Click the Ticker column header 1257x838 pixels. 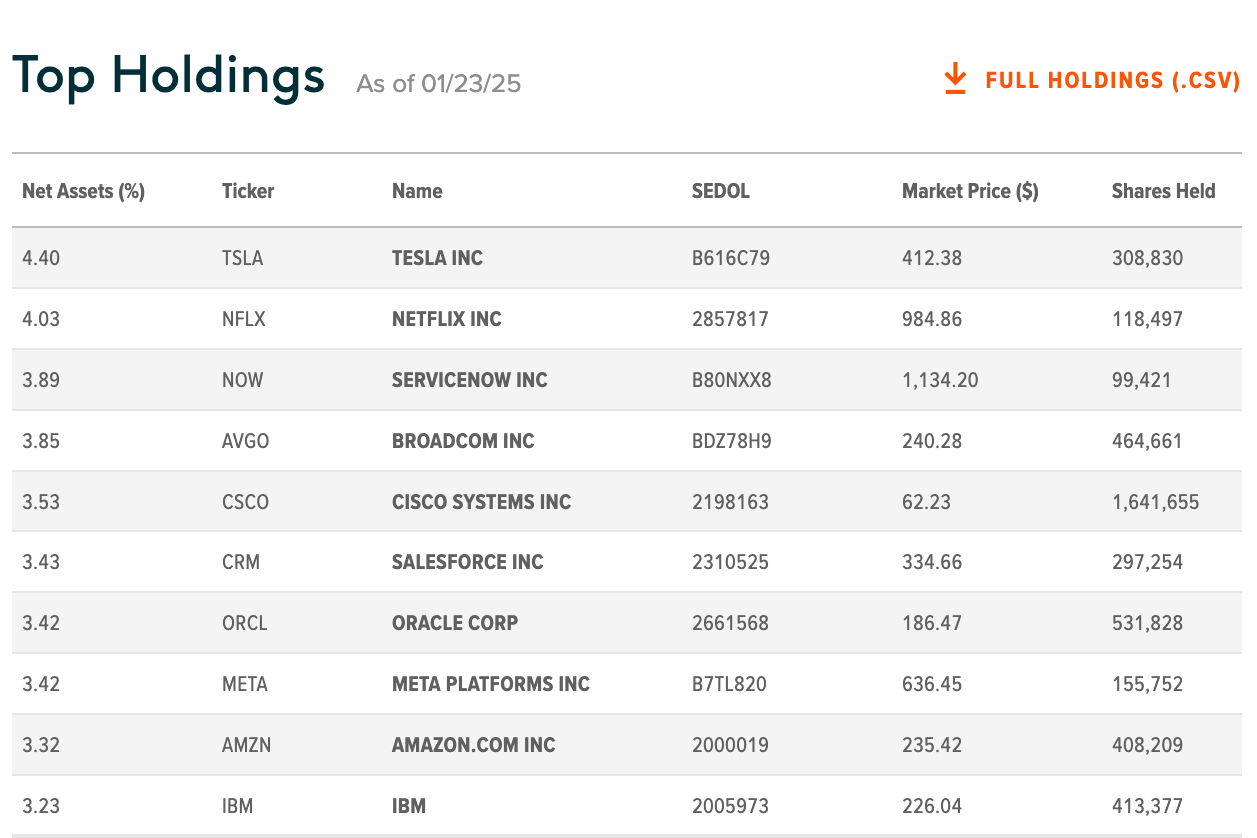coord(248,191)
